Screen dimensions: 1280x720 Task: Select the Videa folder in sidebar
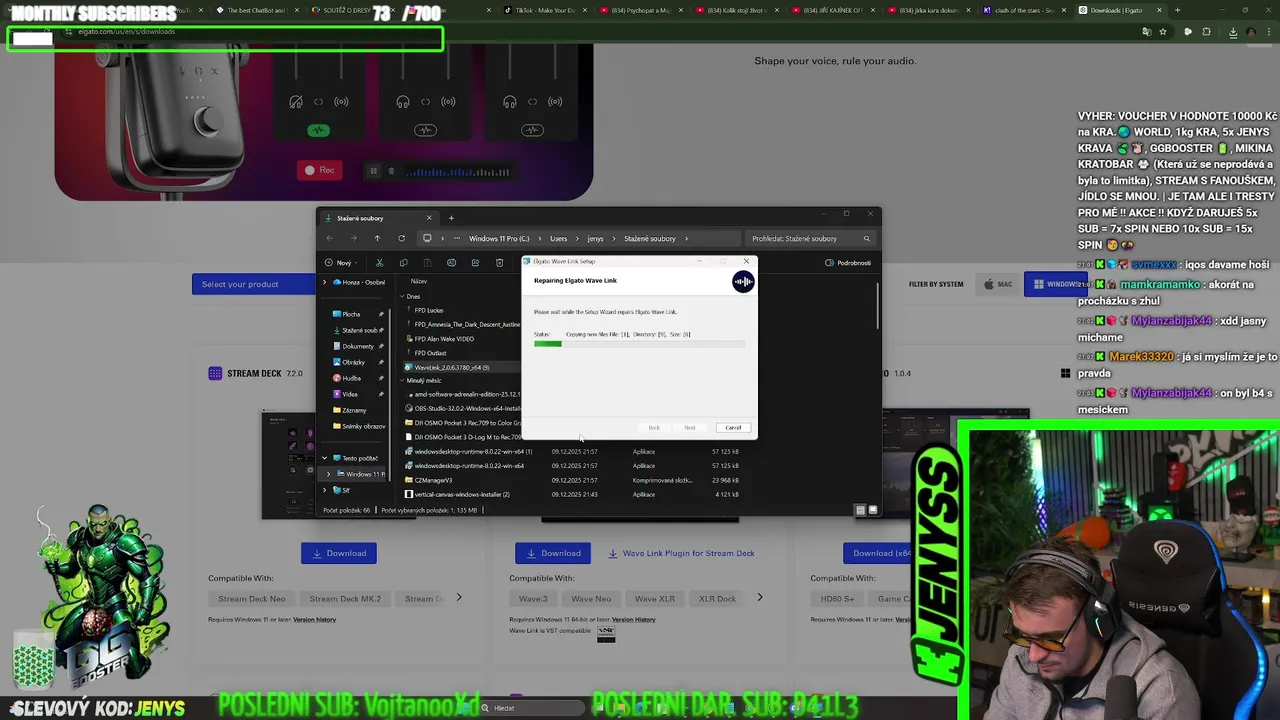349,394
